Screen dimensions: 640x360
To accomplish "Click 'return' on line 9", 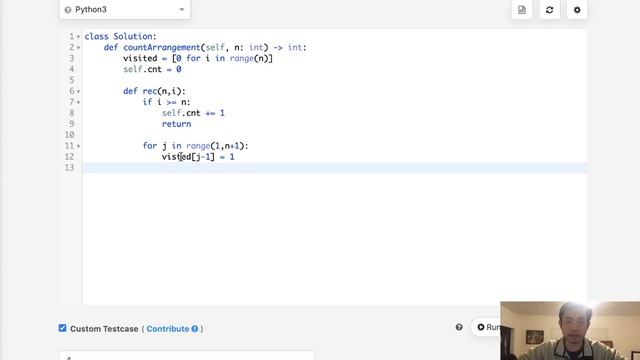I will [176, 124].
